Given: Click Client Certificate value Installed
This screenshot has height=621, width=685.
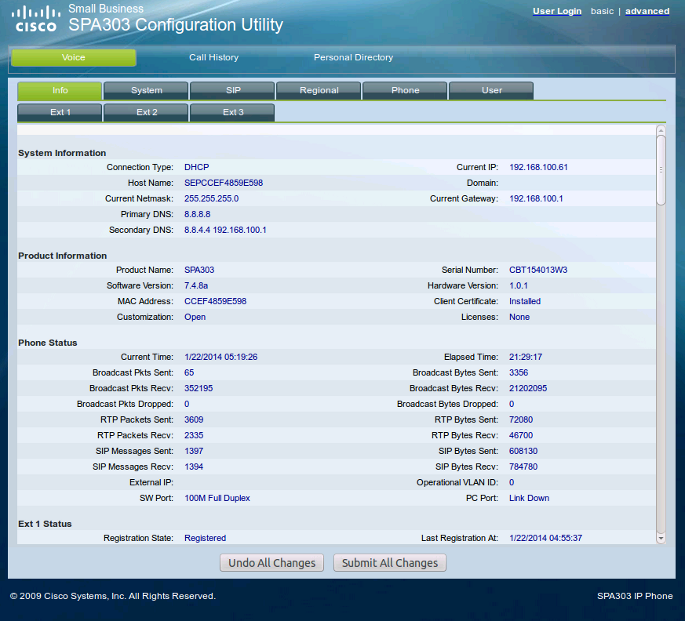Looking at the screenshot, I should pyautogui.click(x=525, y=301).
